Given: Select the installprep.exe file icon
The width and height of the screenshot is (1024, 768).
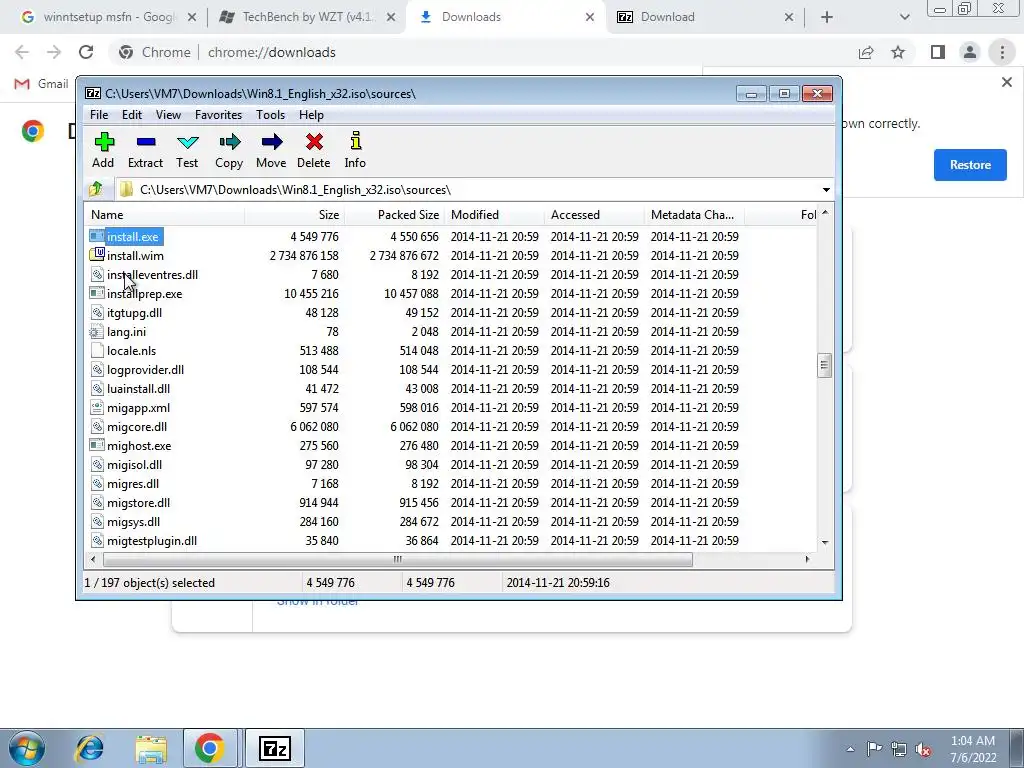Looking at the screenshot, I should tap(97, 293).
